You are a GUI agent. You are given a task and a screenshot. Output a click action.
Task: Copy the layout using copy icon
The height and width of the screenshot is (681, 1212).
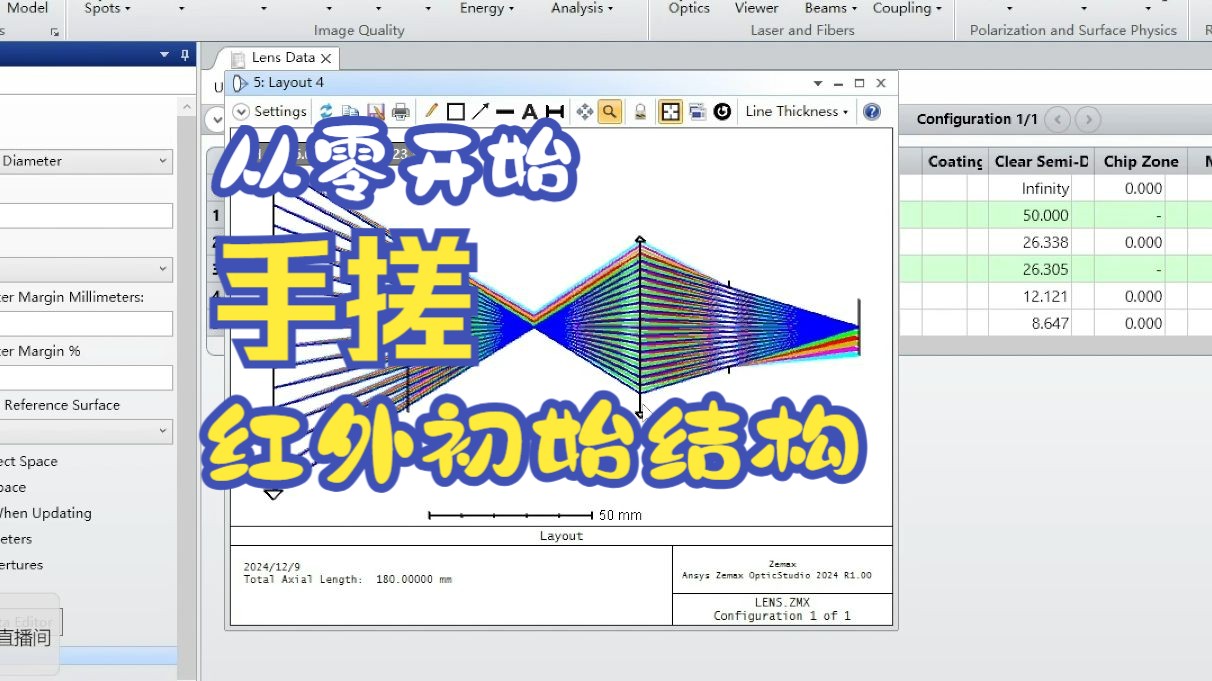(350, 111)
